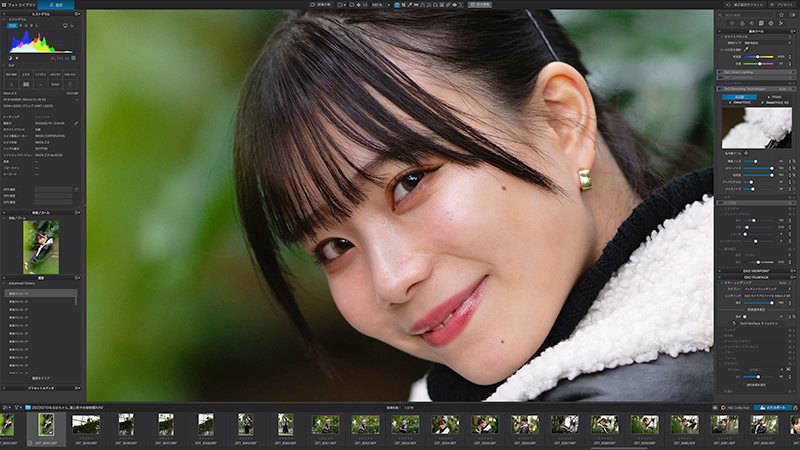This screenshot has height=450, width=800.
Task: Open the Local Adjustments button in toolbar
Action: coord(480,5)
